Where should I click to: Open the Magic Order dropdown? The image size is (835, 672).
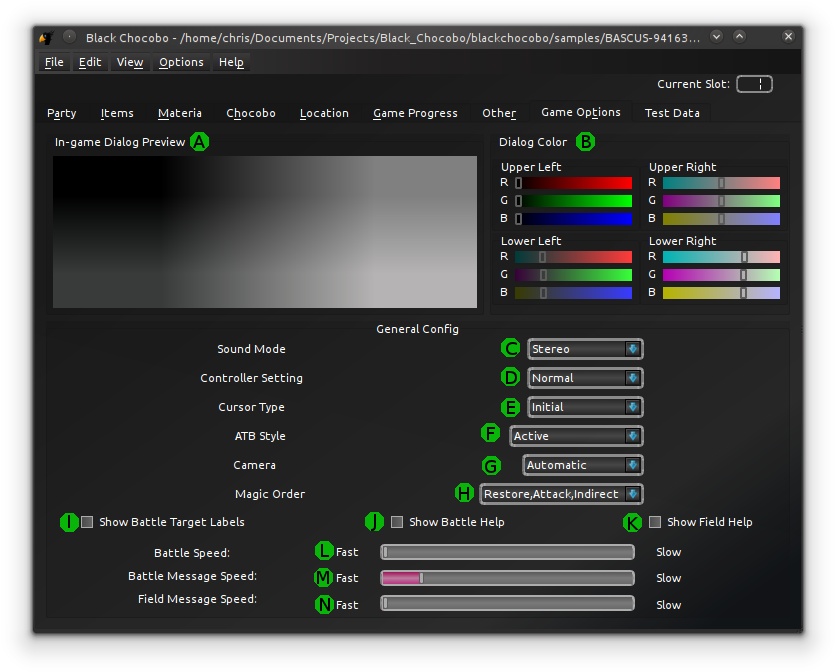(562, 493)
